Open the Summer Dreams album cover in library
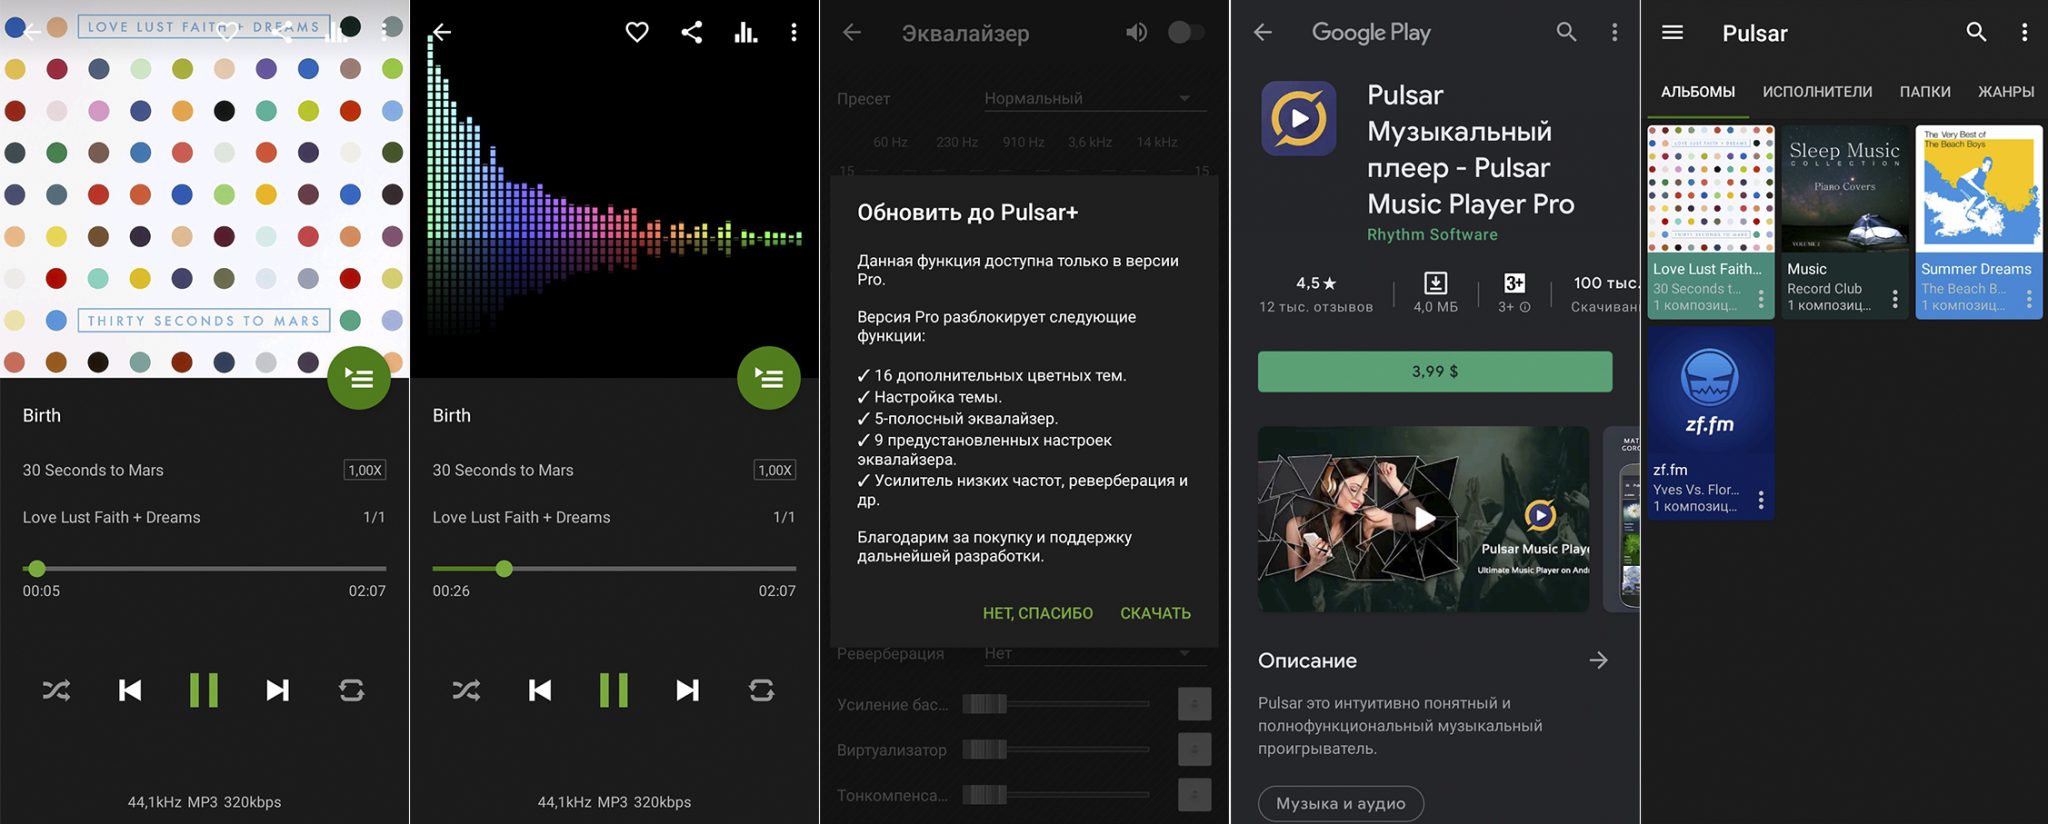Viewport: 2048px width, 824px height. tap(1979, 189)
